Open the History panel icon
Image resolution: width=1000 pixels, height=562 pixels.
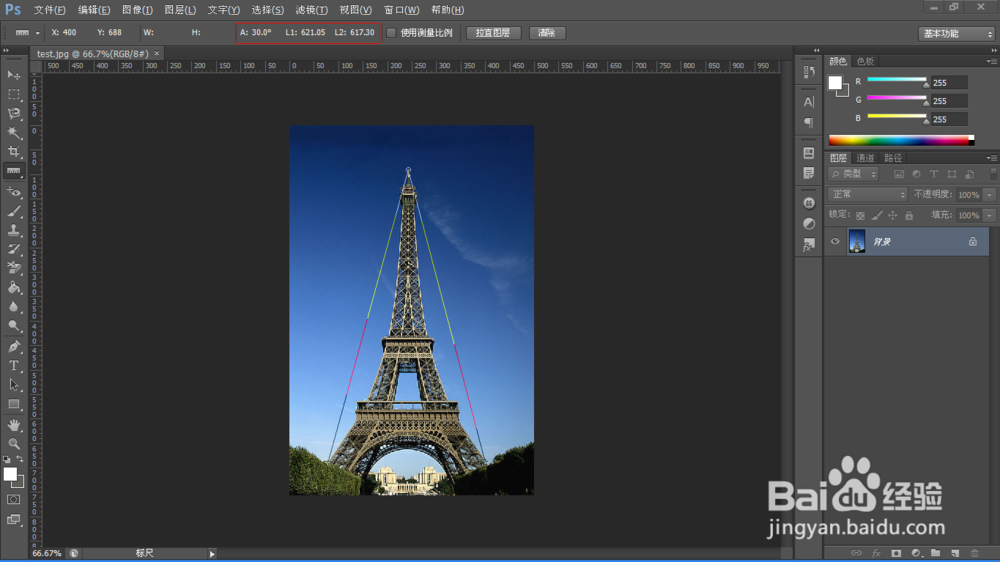point(809,71)
